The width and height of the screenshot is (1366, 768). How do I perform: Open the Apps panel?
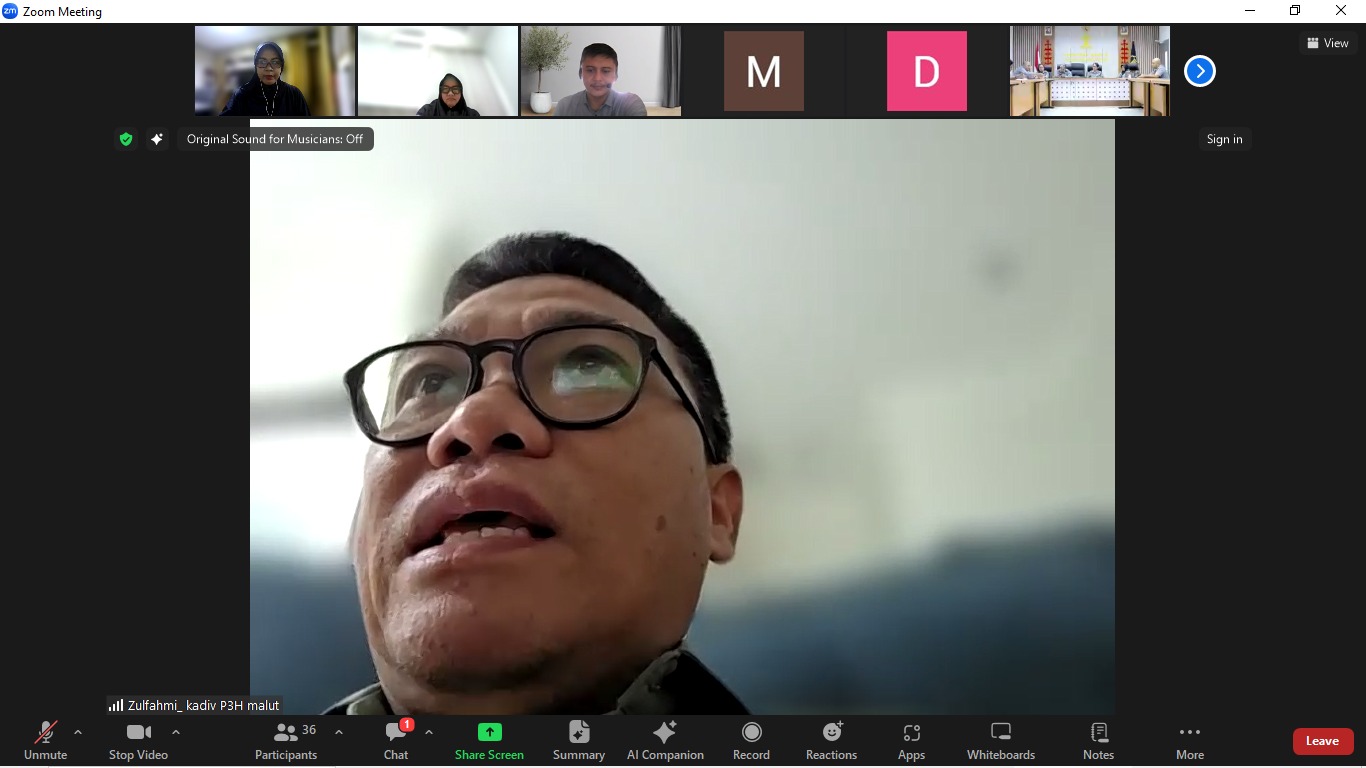(x=911, y=741)
